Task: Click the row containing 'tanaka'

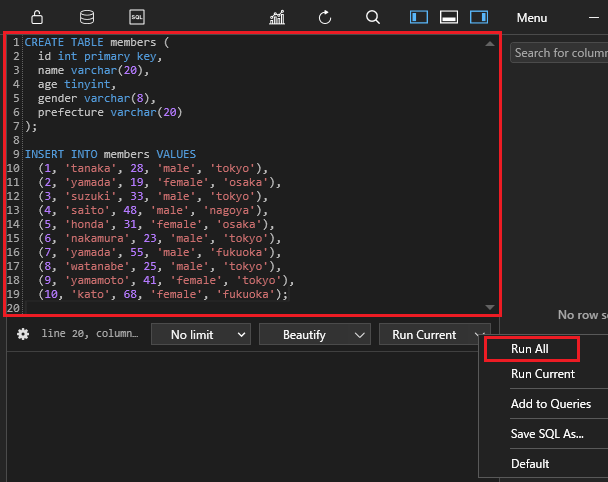Action: [153, 168]
